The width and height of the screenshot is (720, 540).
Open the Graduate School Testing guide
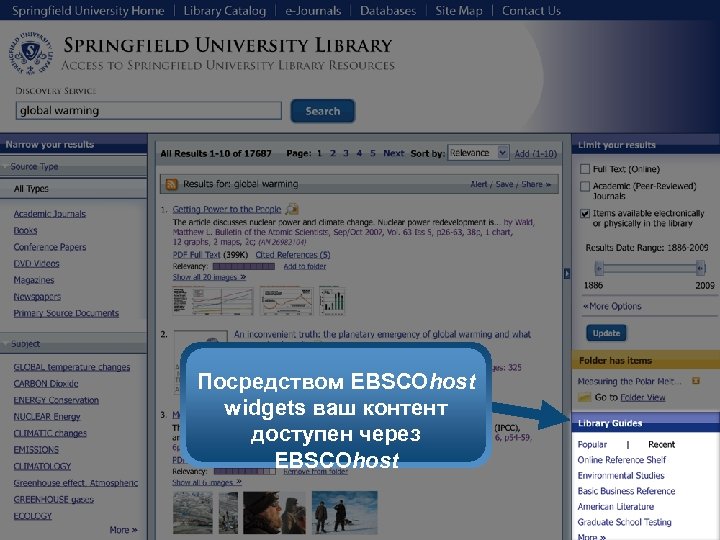pyautogui.click(x=624, y=523)
